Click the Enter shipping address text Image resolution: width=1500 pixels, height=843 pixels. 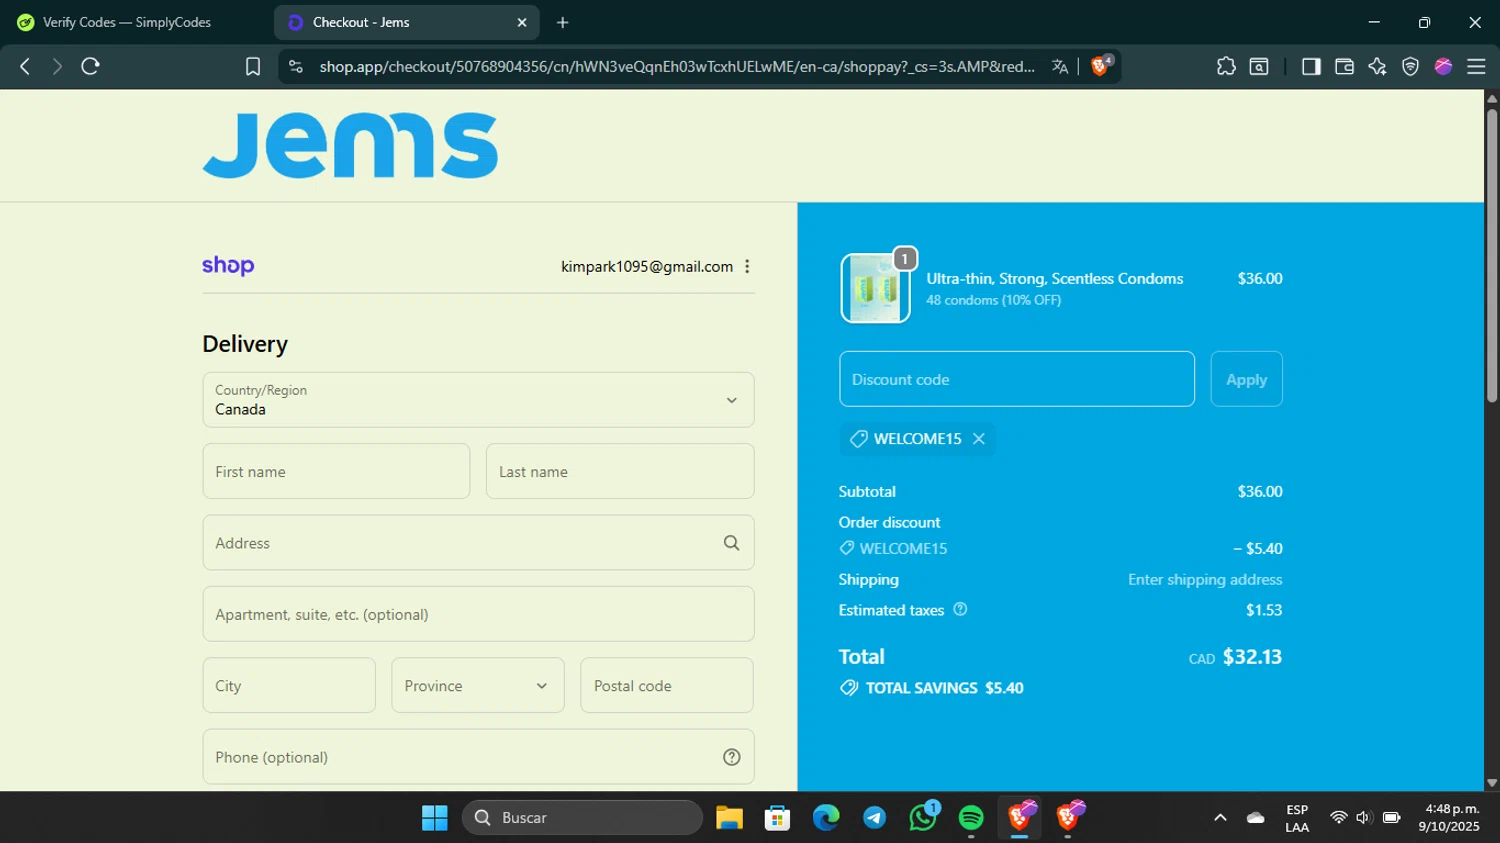(1205, 579)
